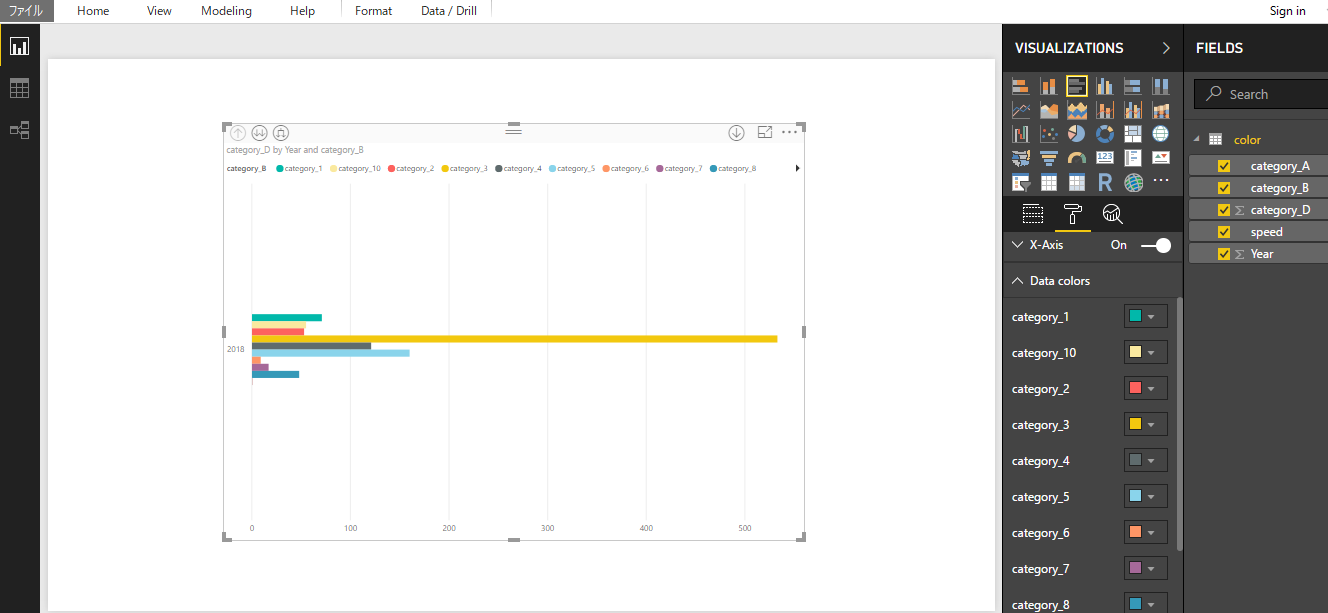Open More options ellipsis on chart
The width and height of the screenshot is (1328, 613).
click(790, 132)
